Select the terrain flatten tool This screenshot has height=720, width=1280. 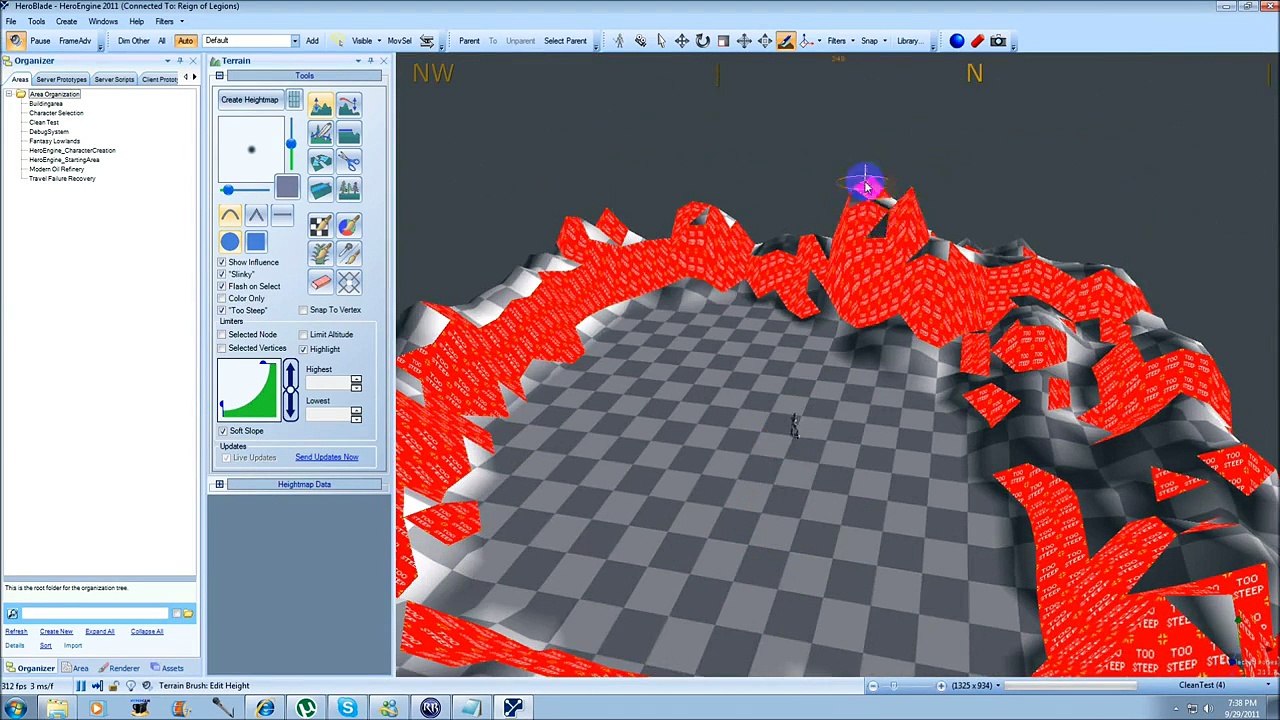pos(349,133)
